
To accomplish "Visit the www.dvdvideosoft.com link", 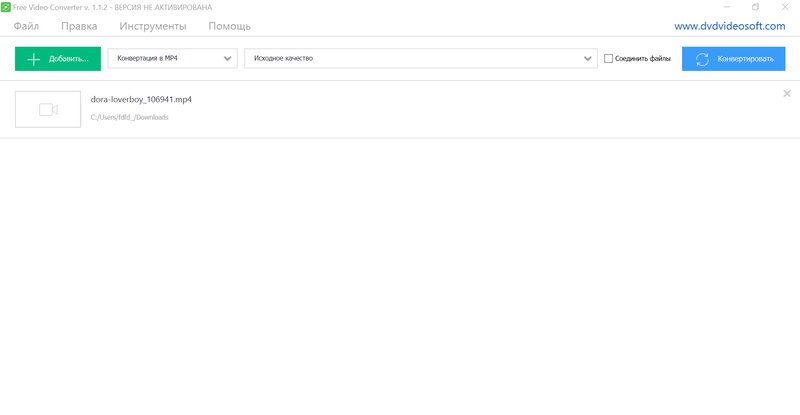I will [x=730, y=26].
